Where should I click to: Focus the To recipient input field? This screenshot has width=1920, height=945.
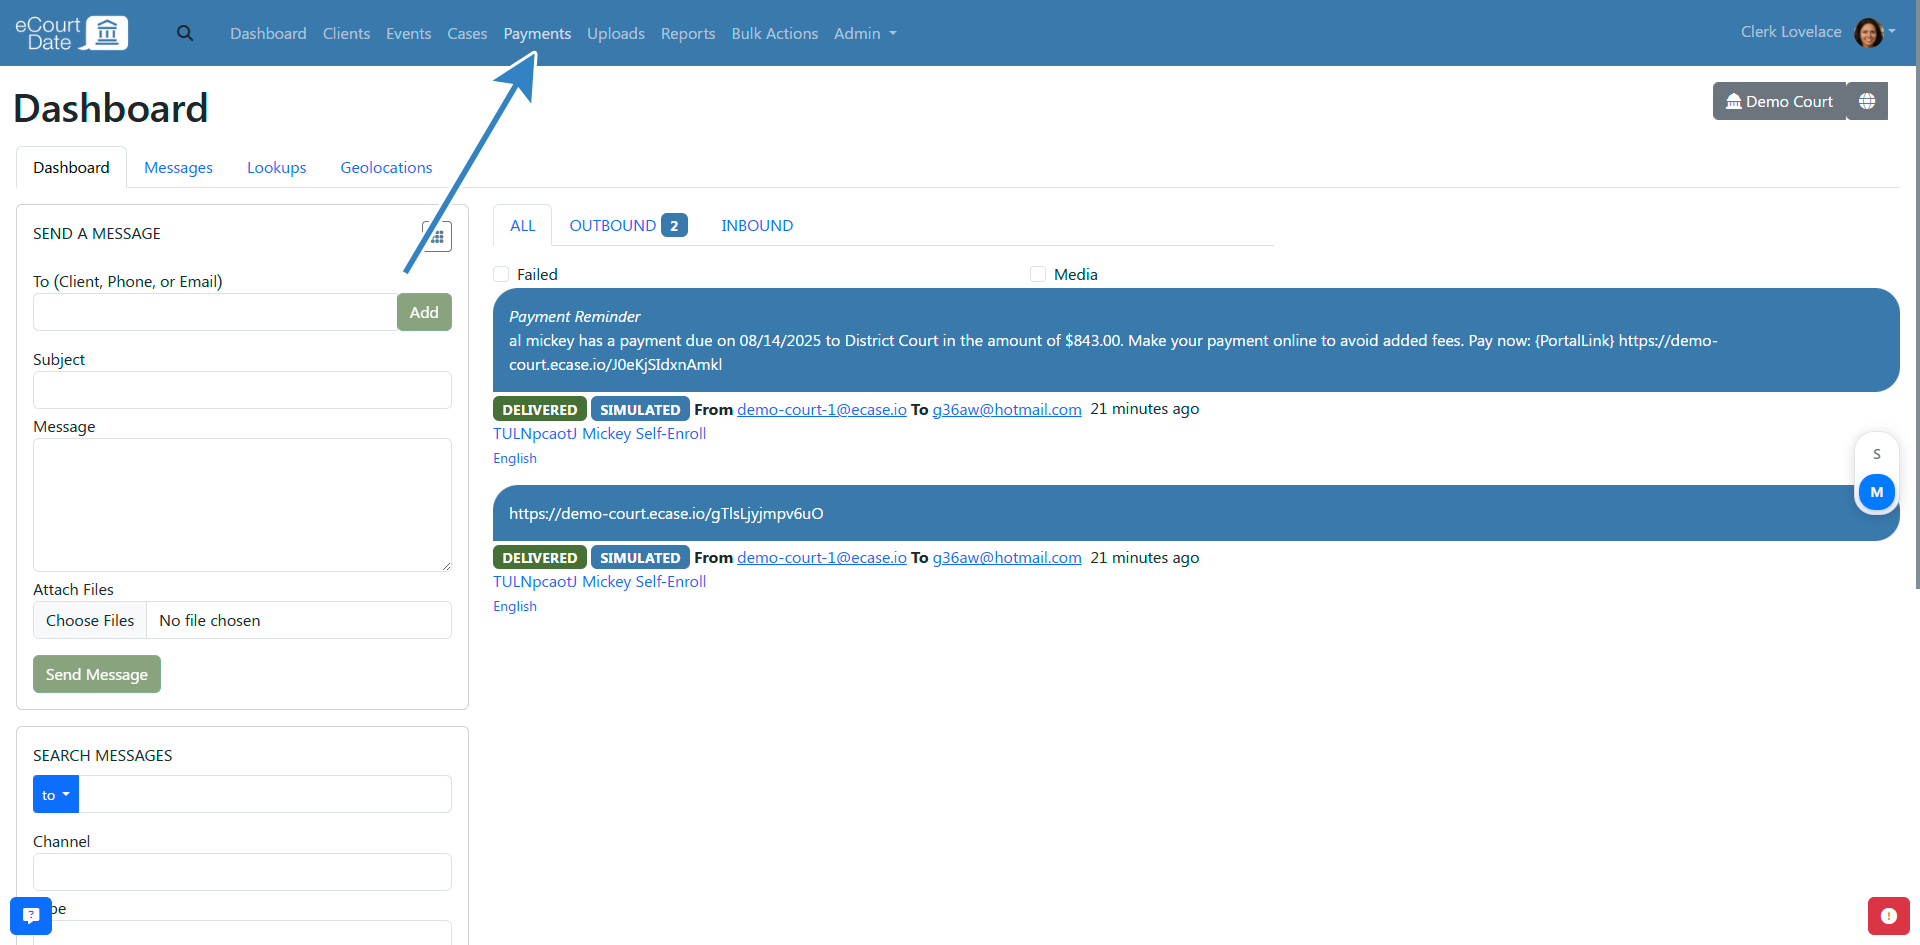(x=215, y=312)
